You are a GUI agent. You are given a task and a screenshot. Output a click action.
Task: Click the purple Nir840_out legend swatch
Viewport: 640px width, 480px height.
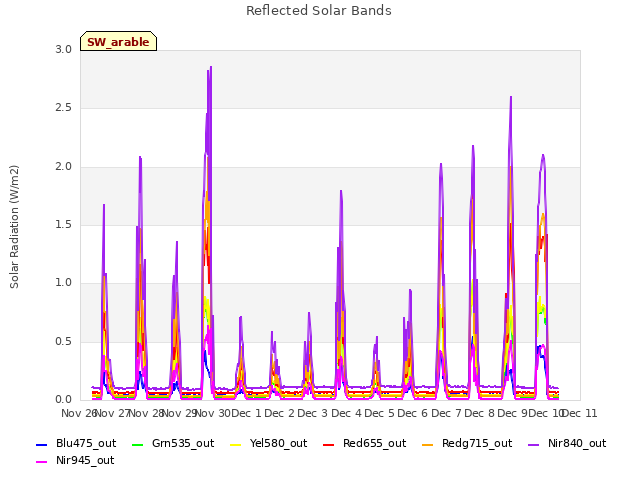pyautogui.click(x=534, y=444)
